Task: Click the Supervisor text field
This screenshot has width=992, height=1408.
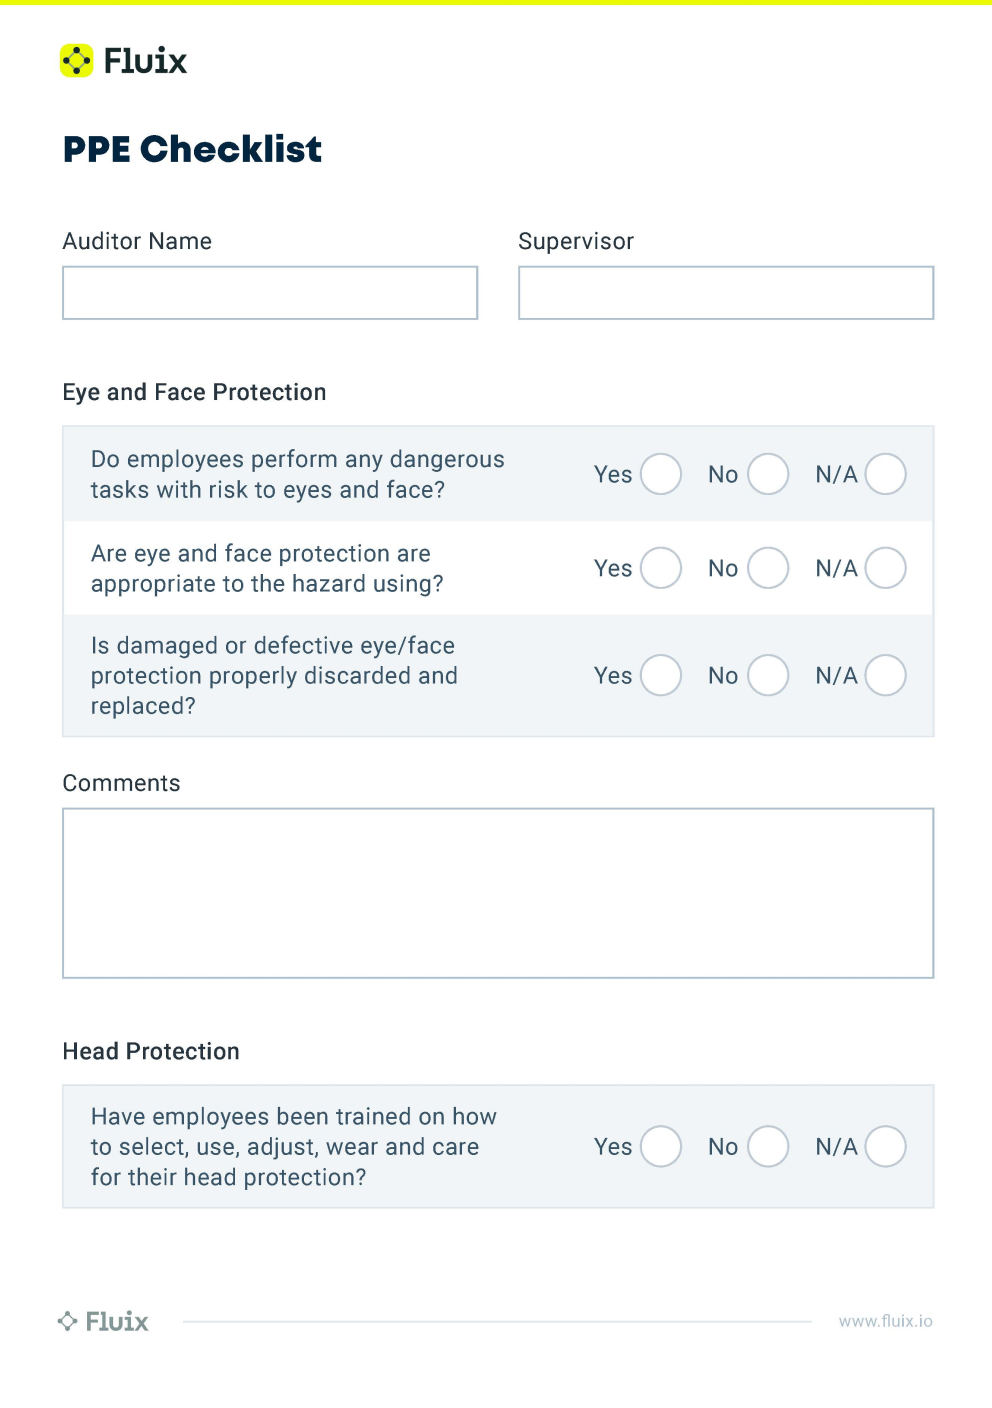Action: [x=726, y=293]
